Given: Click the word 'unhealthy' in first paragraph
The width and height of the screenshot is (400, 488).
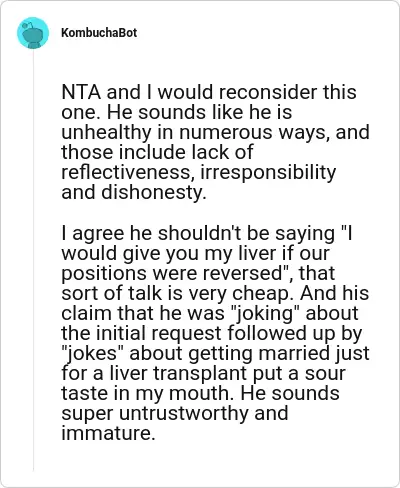Looking at the screenshot, I should coord(106,133).
